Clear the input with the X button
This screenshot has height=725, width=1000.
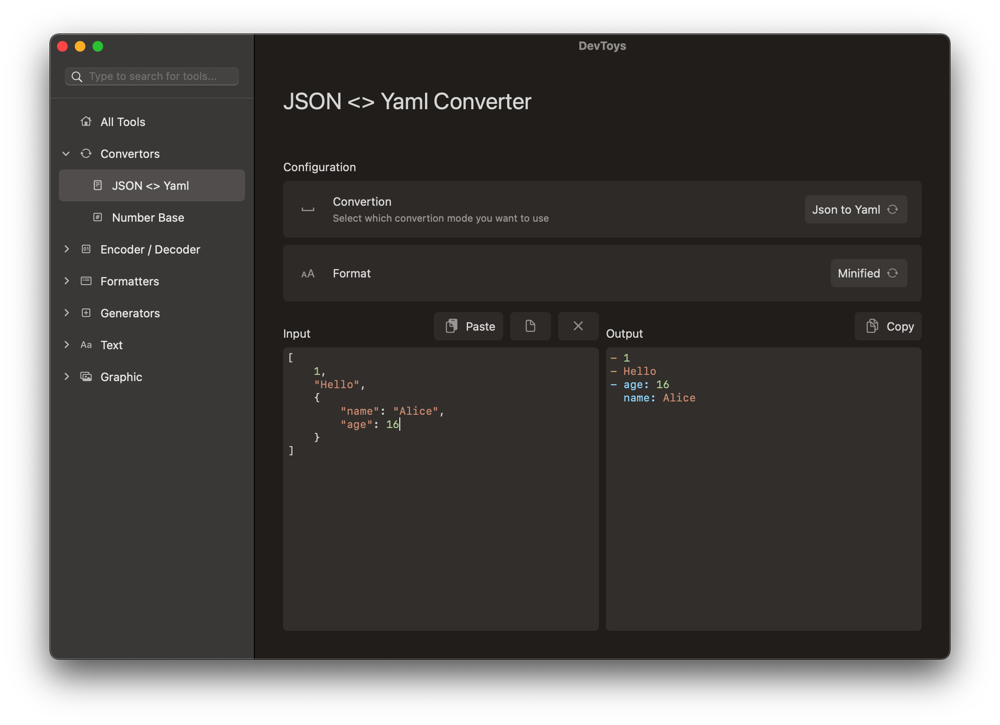pyautogui.click(x=578, y=326)
